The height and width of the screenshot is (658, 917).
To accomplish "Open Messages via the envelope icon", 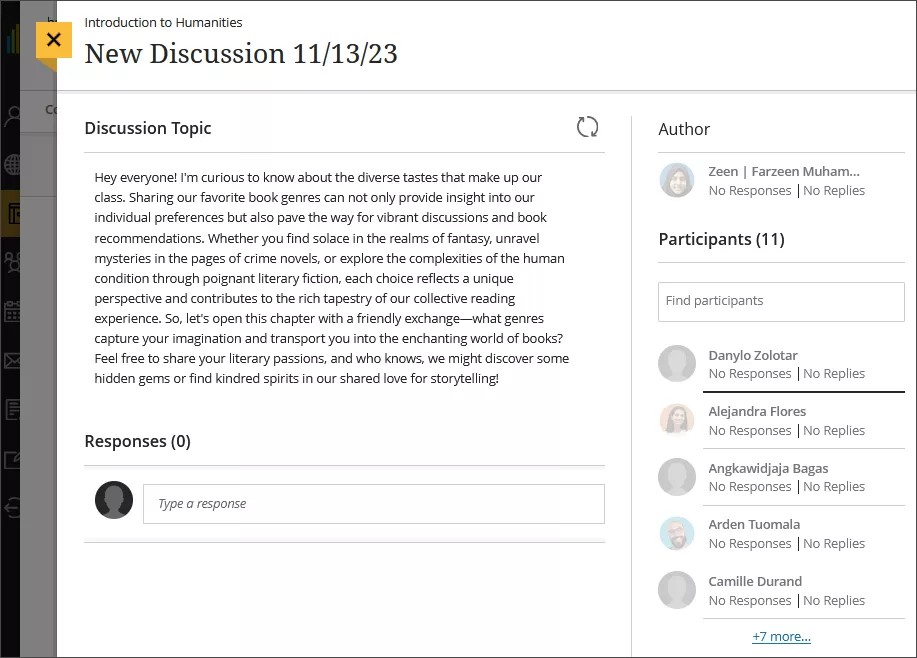I will pyautogui.click(x=12, y=359).
